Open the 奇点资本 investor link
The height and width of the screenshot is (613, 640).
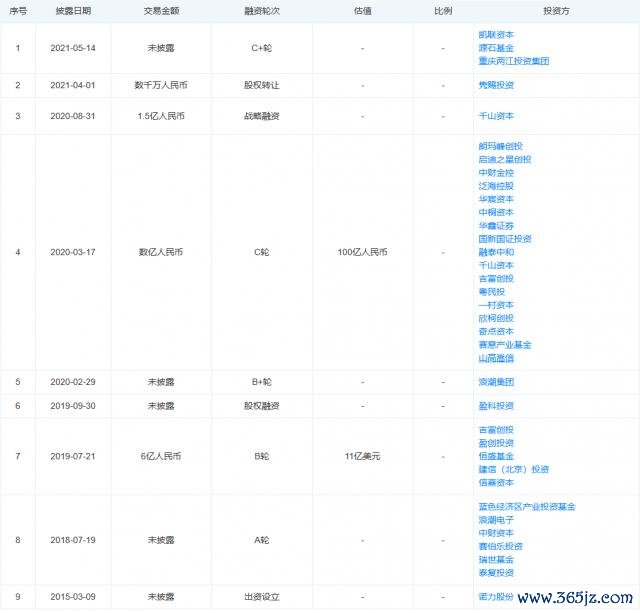[x=496, y=331]
